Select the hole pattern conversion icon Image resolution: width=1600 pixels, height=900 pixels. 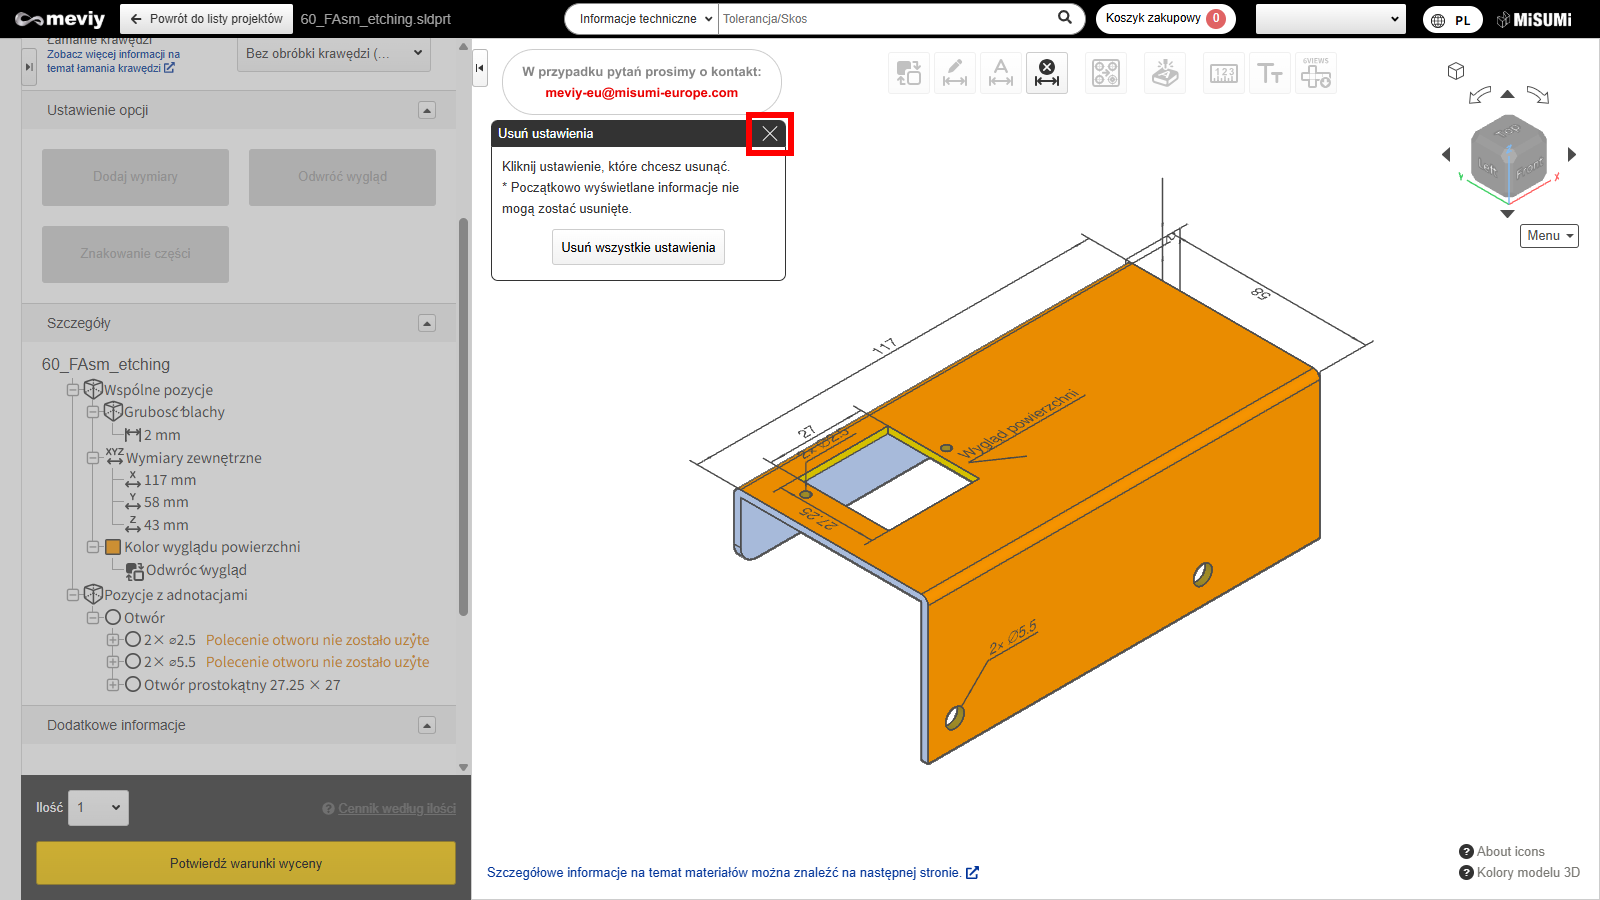pos(1106,73)
